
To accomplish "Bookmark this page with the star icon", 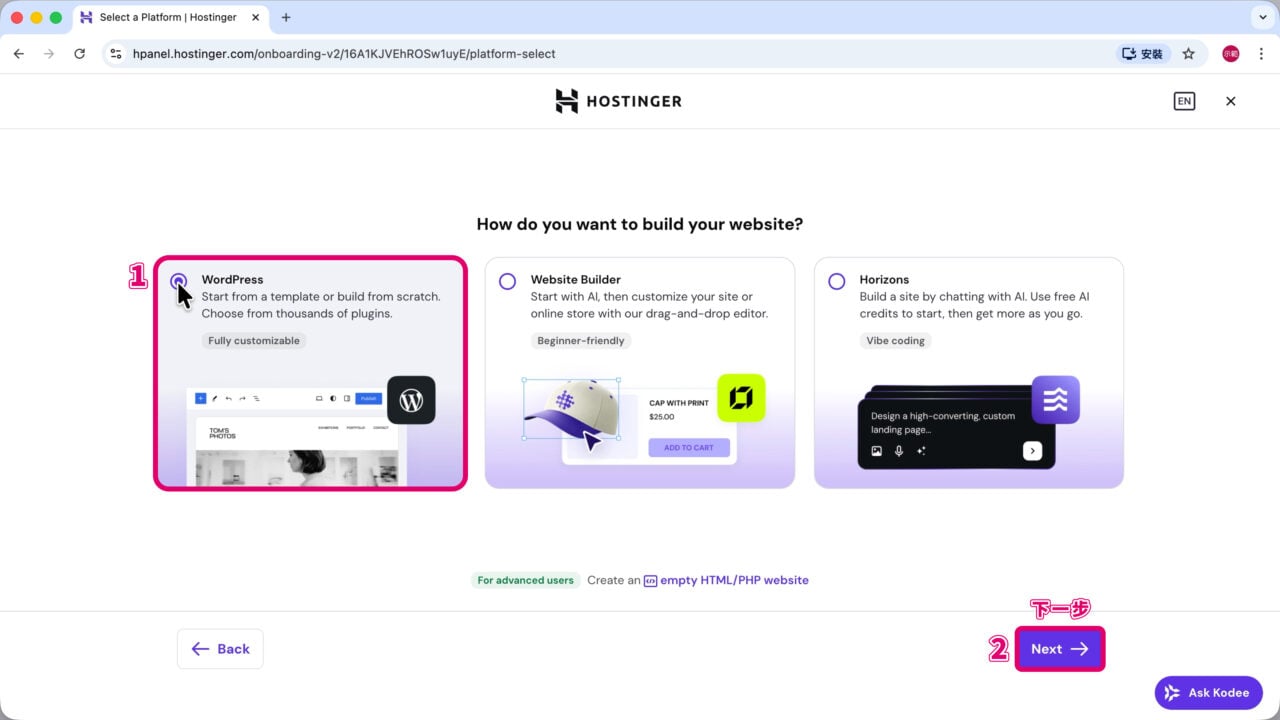I will [x=1189, y=54].
